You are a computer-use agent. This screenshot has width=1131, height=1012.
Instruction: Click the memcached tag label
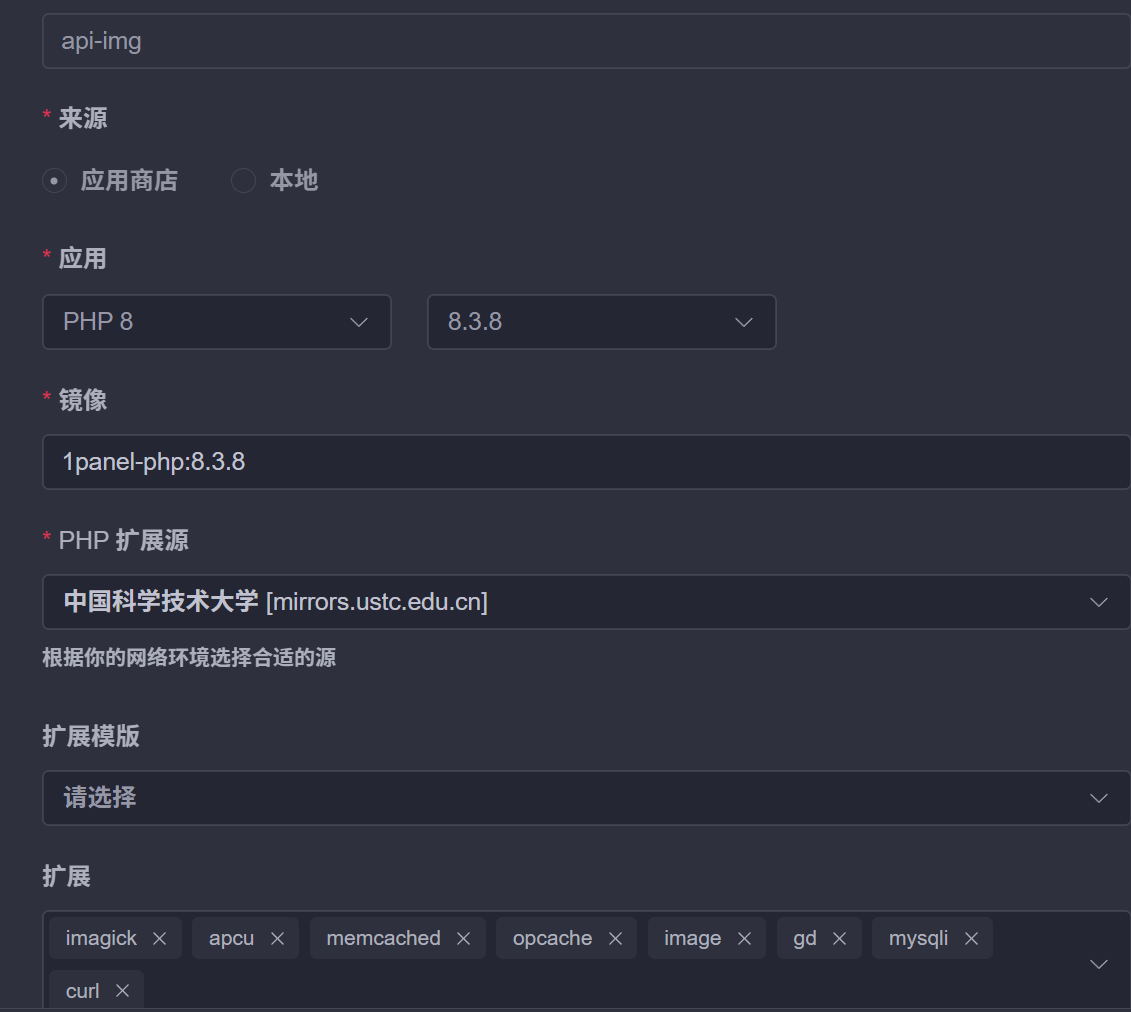tap(383, 938)
